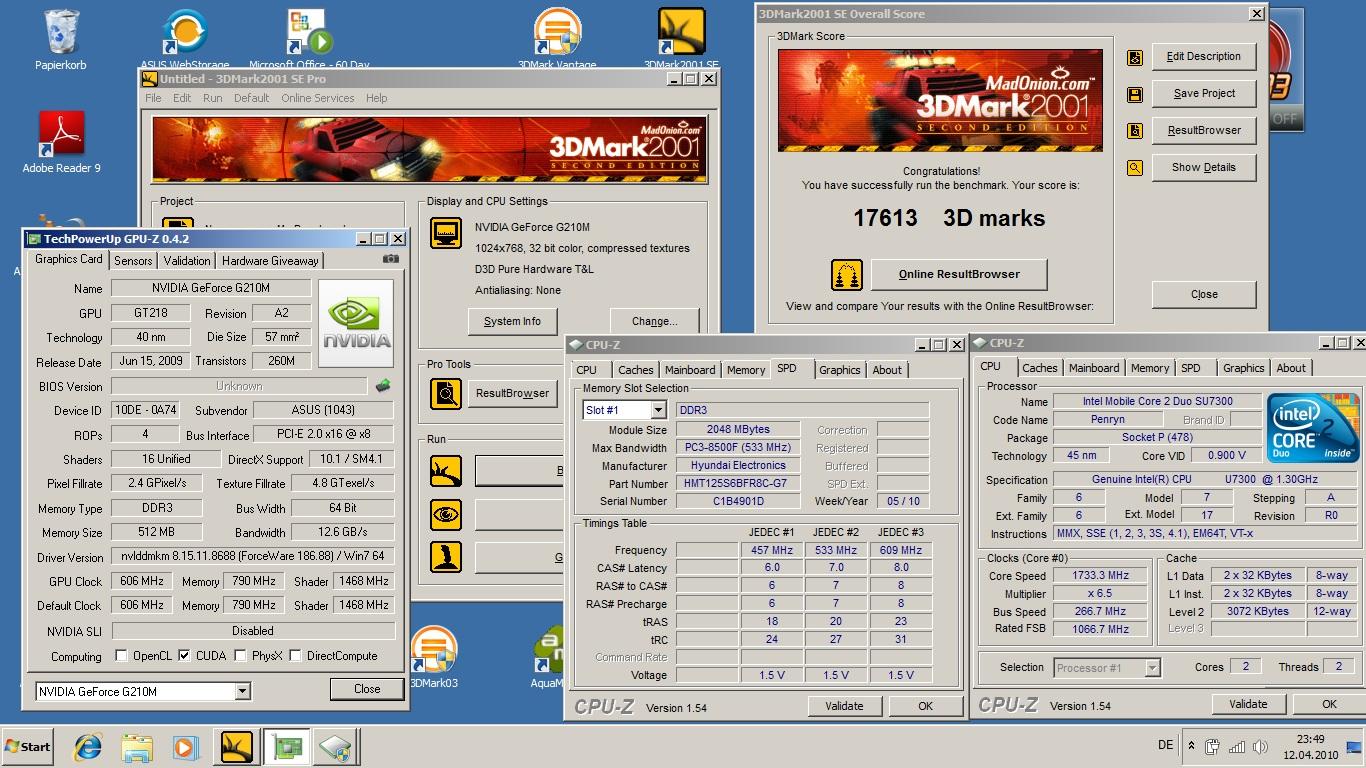Screen dimensions: 1366x768
Task: Switch to Validation tab in GPU-Z
Action: tap(187, 261)
